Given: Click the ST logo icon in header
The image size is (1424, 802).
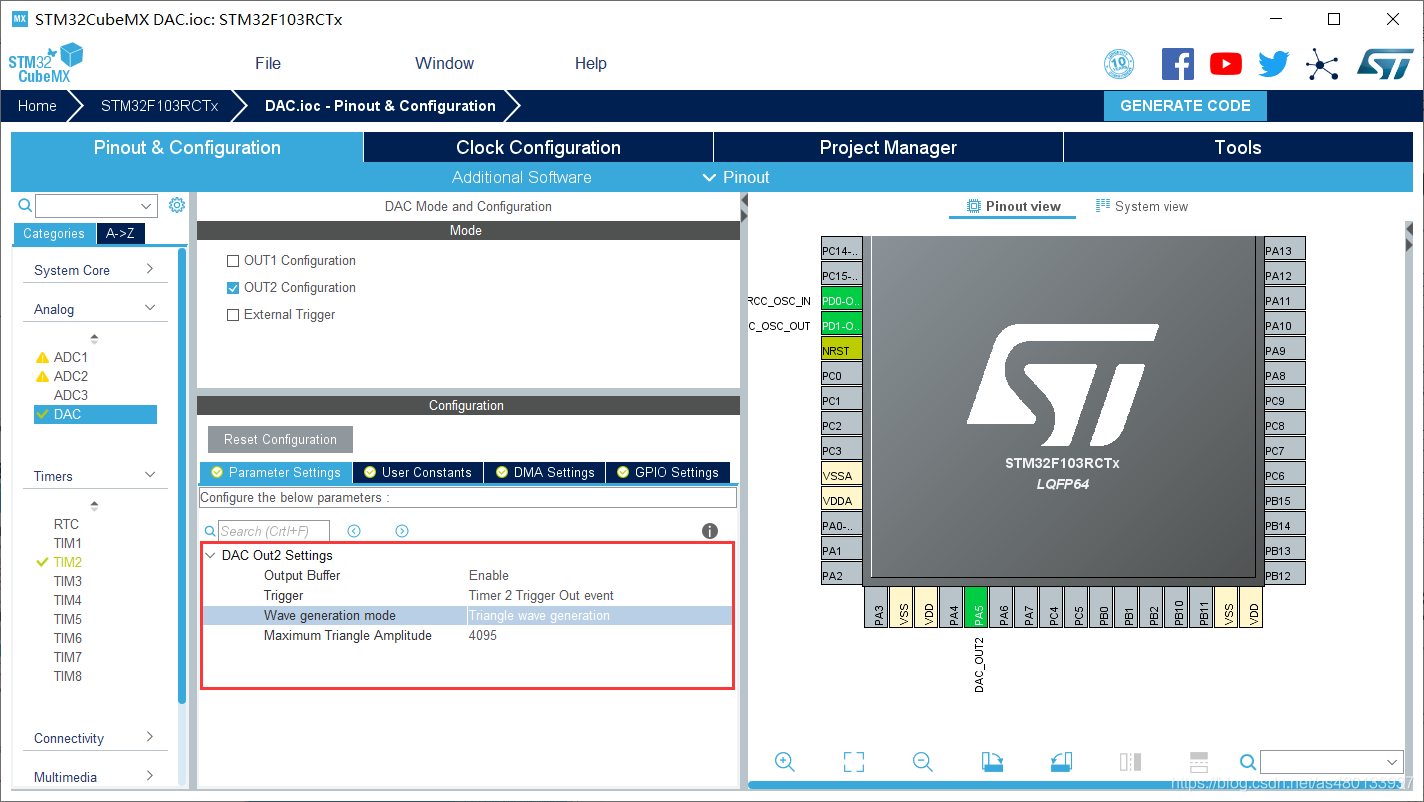Looking at the screenshot, I should click(x=1385, y=64).
